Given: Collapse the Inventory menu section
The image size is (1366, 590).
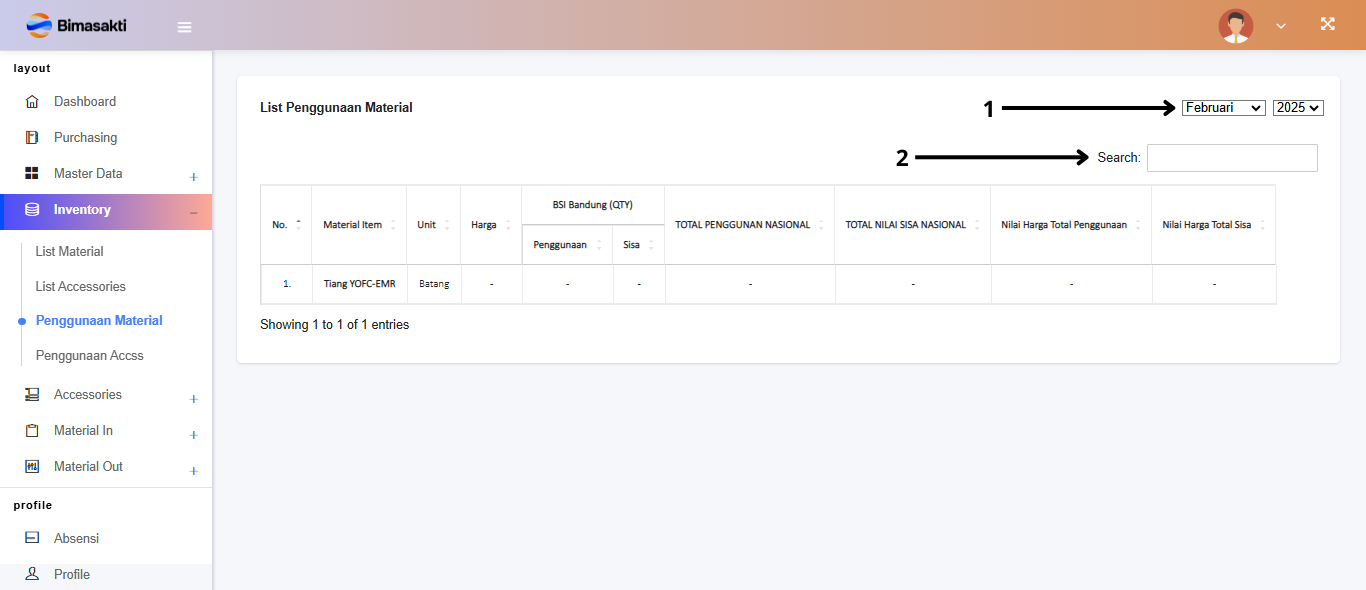Looking at the screenshot, I should click(x=193, y=212).
